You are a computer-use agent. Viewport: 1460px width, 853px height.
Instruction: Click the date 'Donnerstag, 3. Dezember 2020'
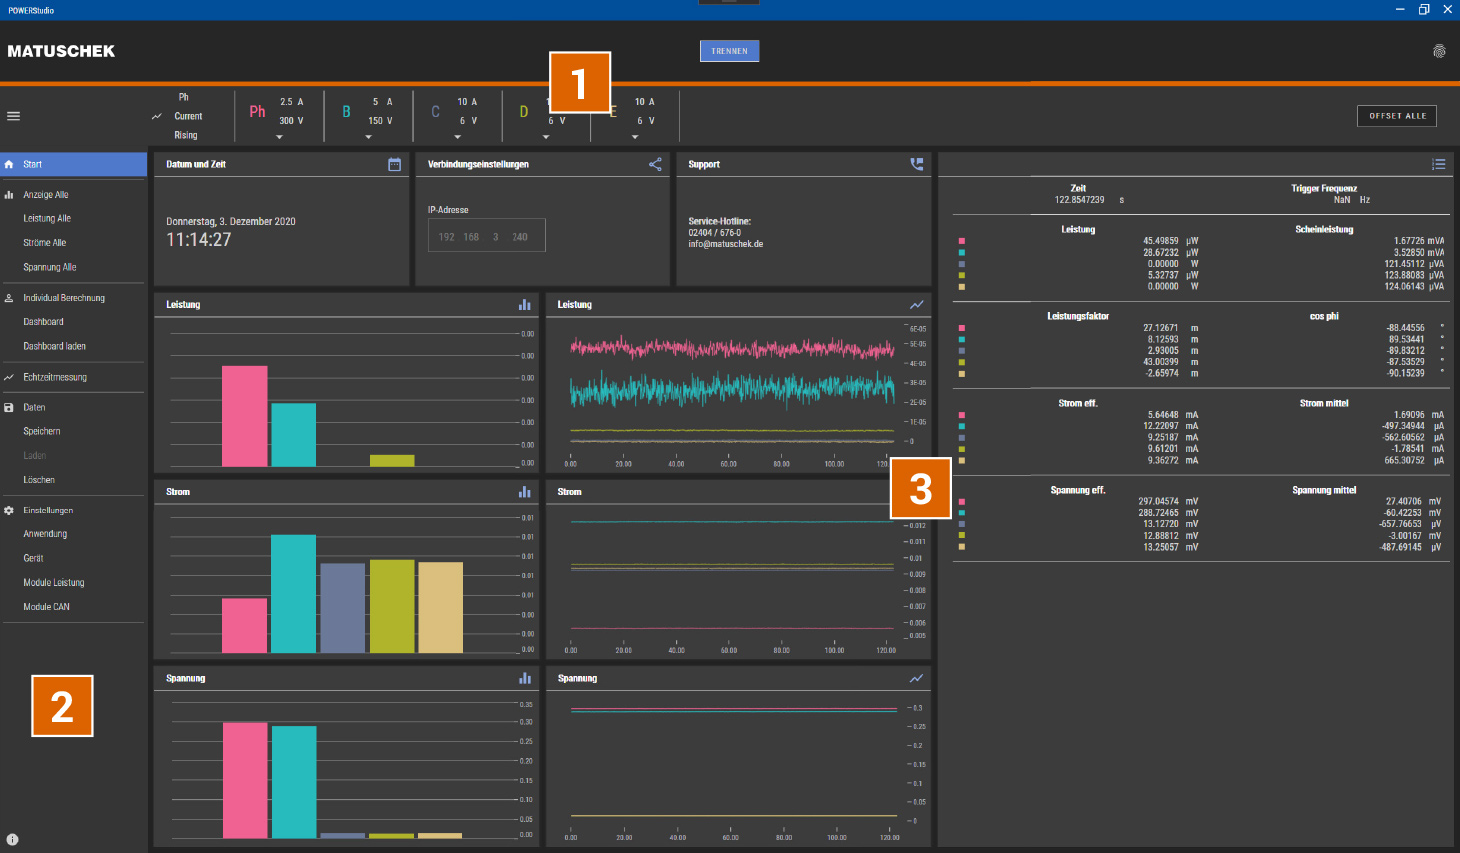[x=231, y=222]
